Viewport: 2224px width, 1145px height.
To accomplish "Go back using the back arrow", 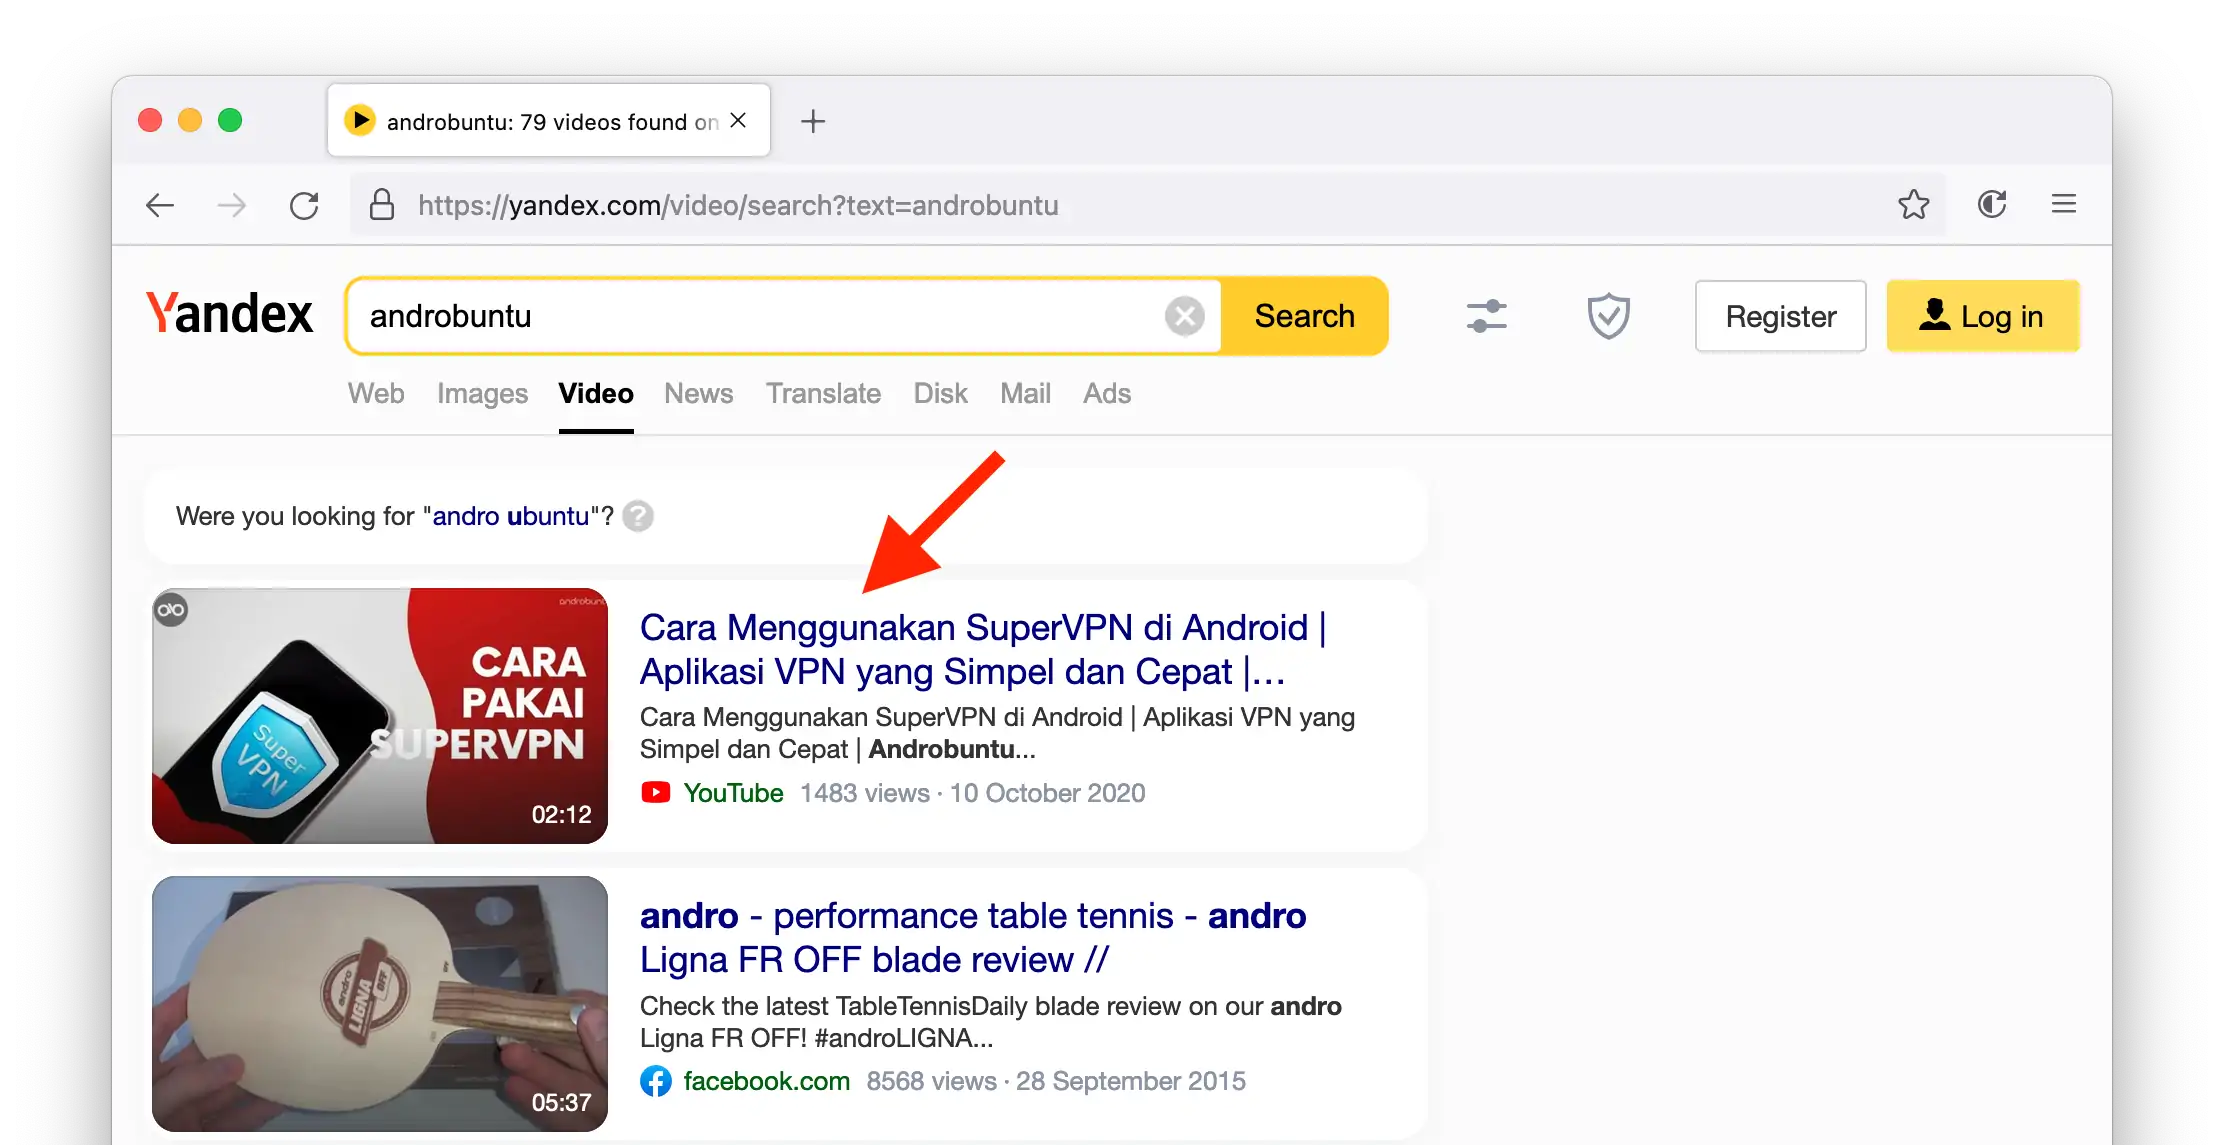I will pos(159,205).
